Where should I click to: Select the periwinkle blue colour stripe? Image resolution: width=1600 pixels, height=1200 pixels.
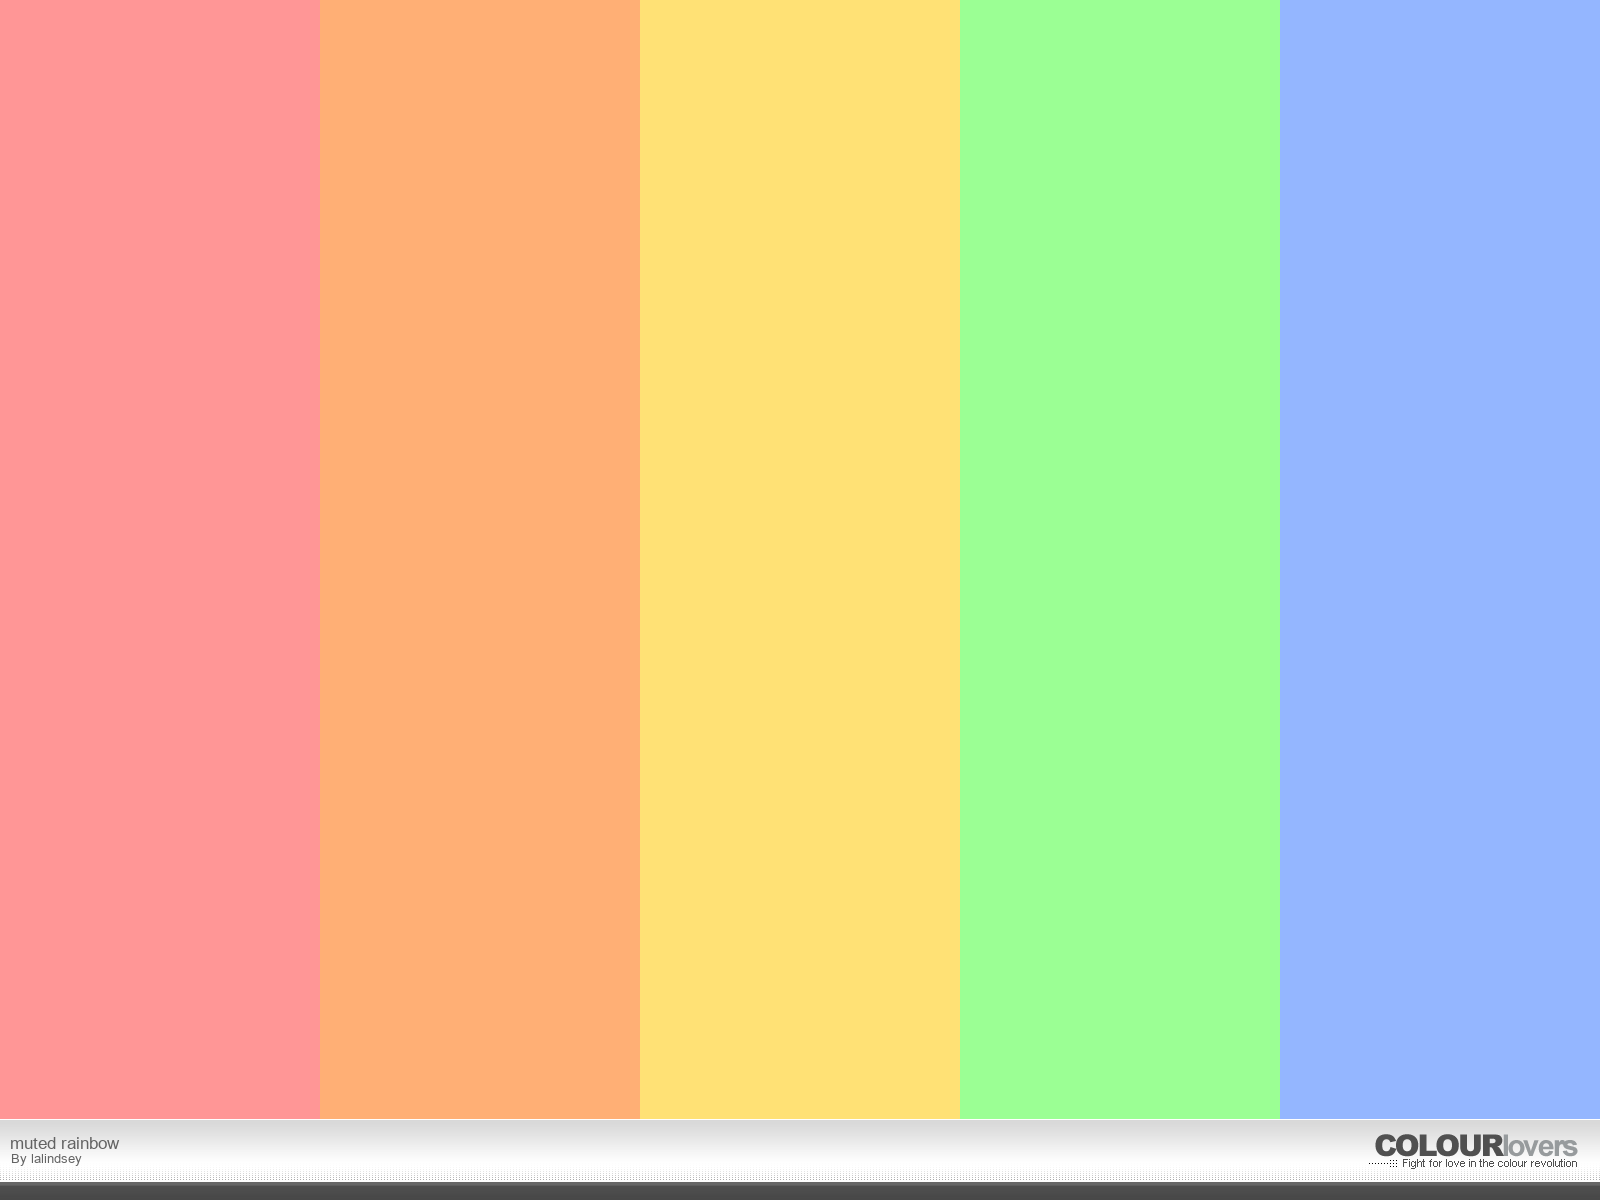click(x=1440, y=560)
